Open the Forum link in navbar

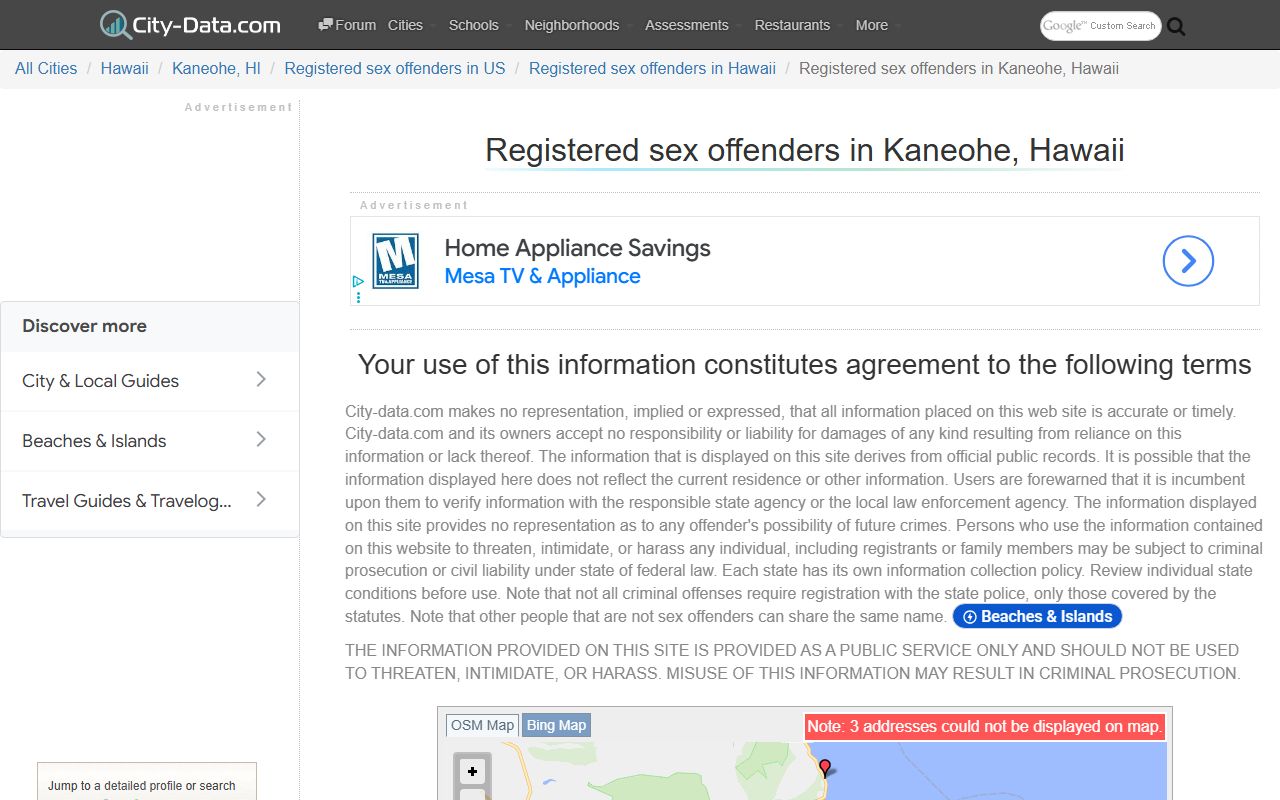pyautogui.click(x=347, y=25)
